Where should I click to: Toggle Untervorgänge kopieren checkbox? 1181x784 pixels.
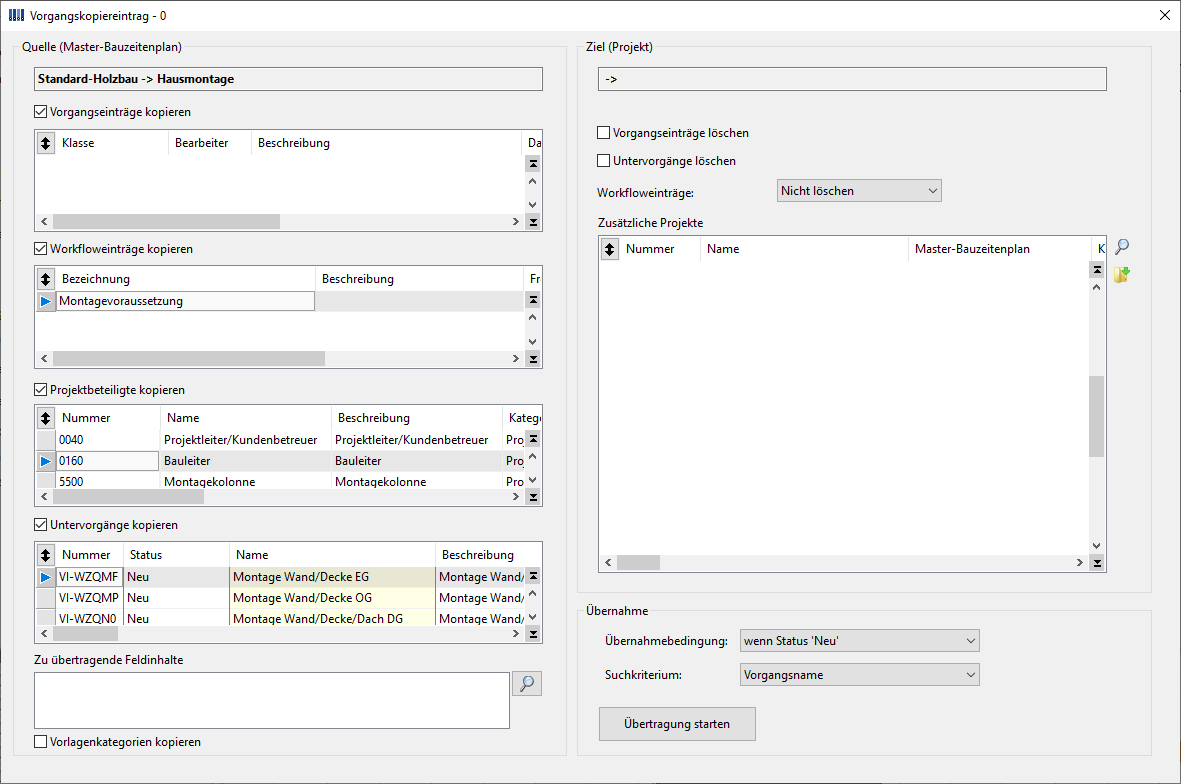pyautogui.click(x=41, y=525)
